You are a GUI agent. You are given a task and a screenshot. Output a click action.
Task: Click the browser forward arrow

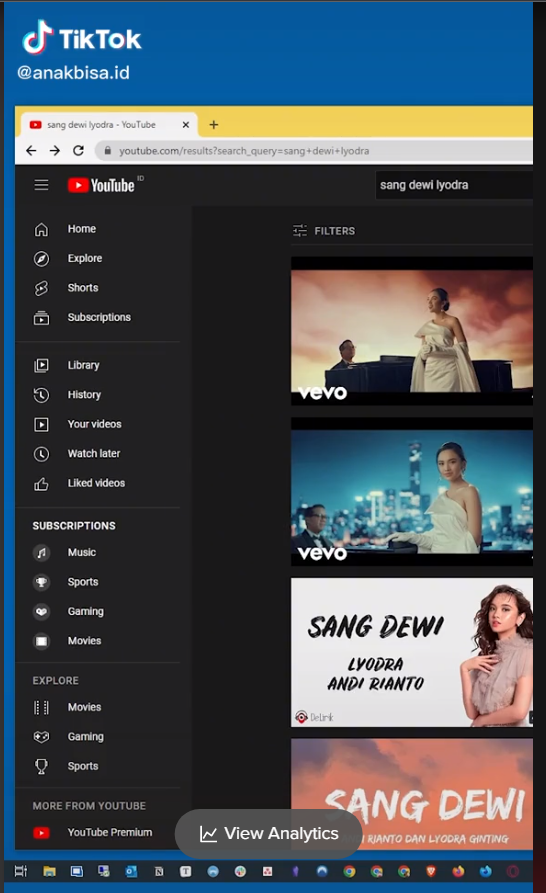(55, 150)
